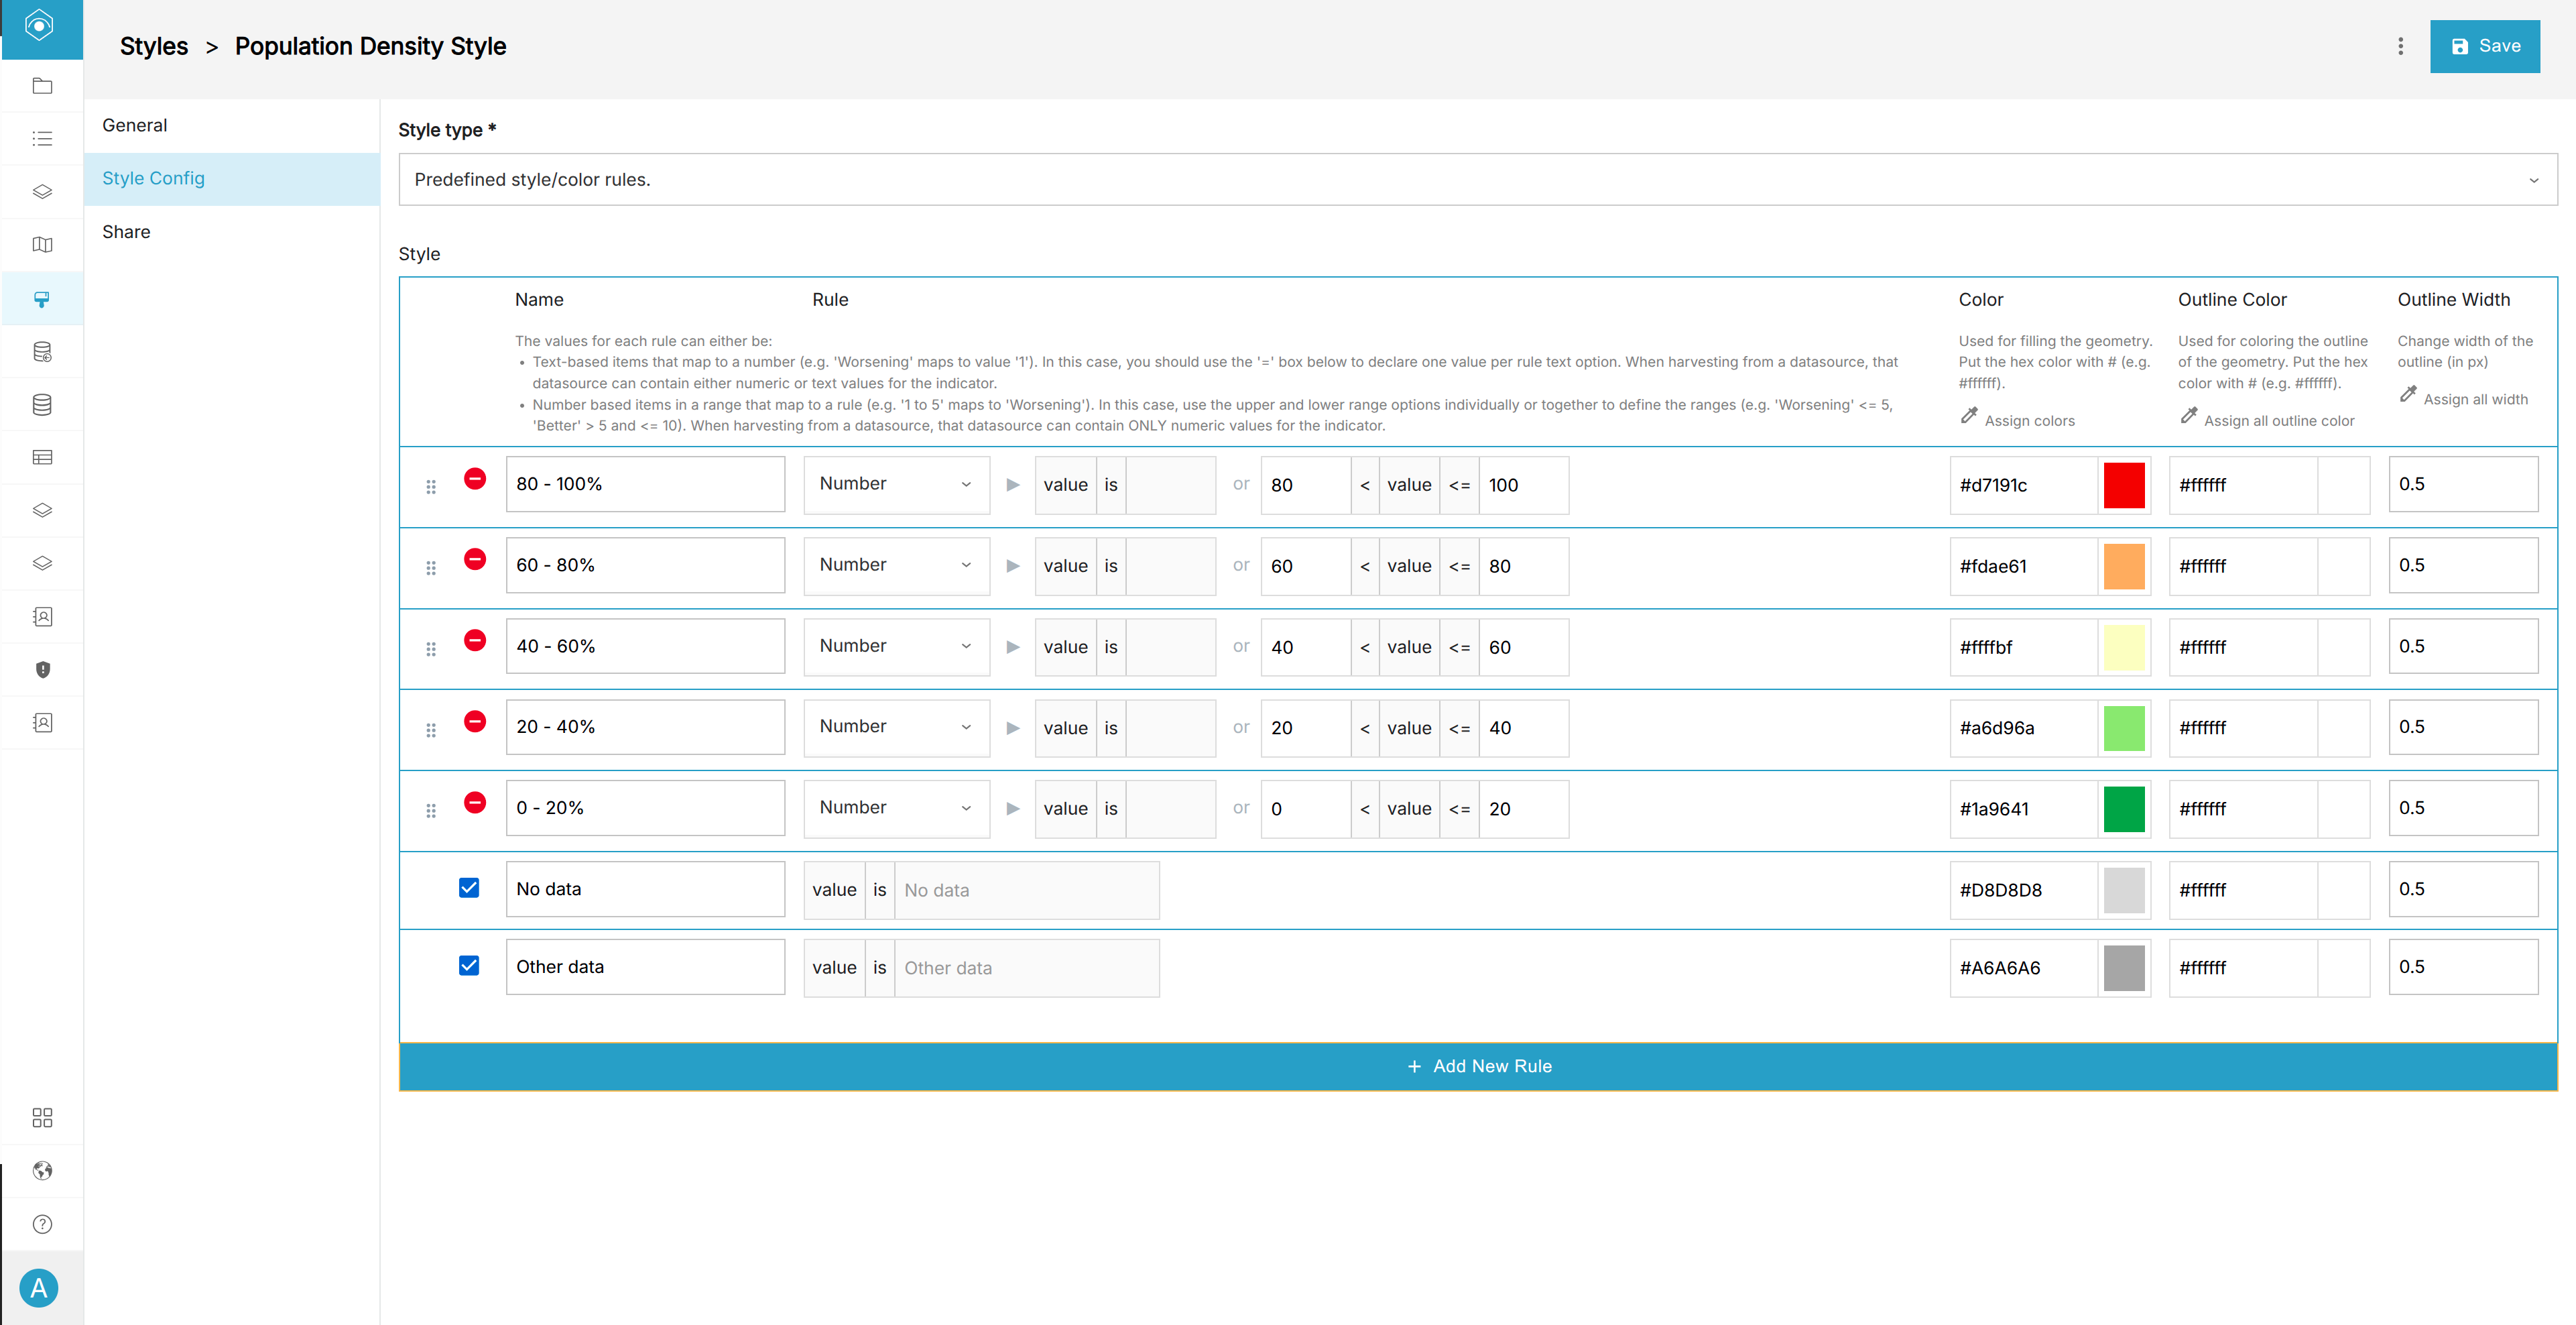Click the arrow icon in 80 - 100% row

pyautogui.click(x=1013, y=485)
